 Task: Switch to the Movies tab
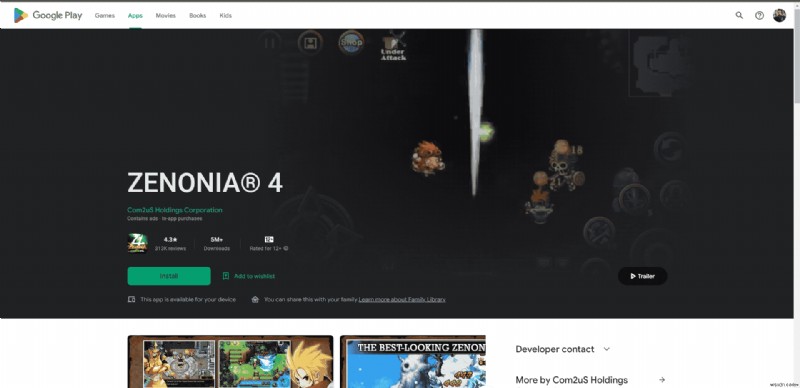(165, 16)
